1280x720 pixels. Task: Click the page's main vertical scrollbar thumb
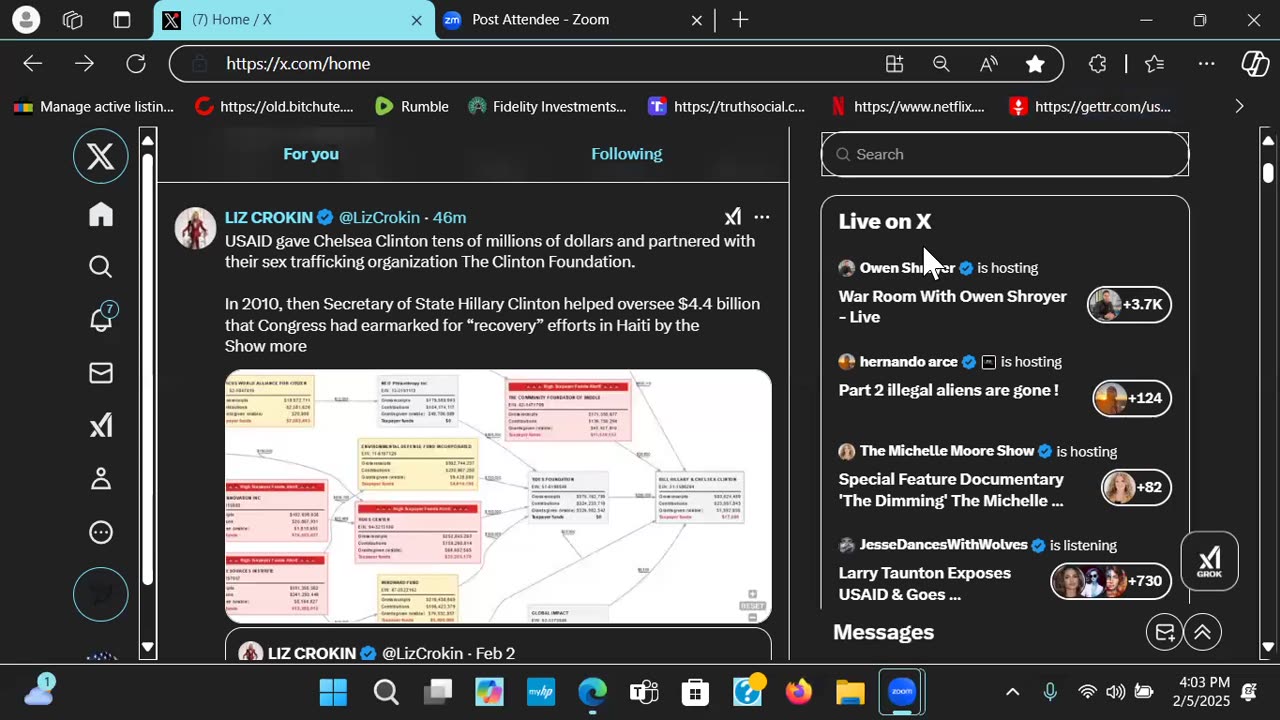click(x=1268, y=172)
